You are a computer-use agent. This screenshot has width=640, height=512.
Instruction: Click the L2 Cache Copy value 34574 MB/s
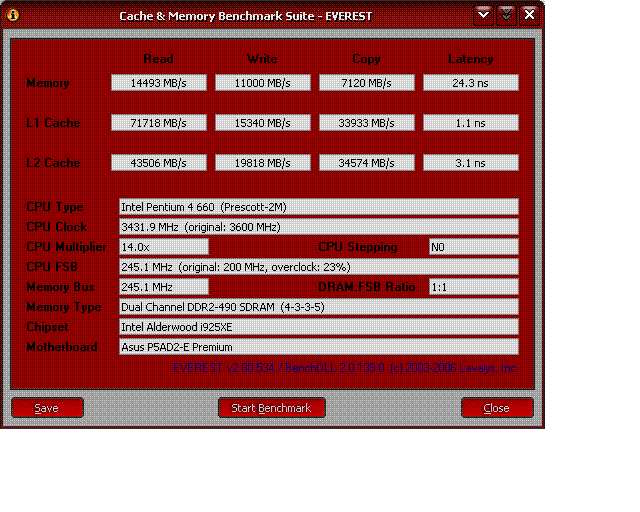(367, 163)
